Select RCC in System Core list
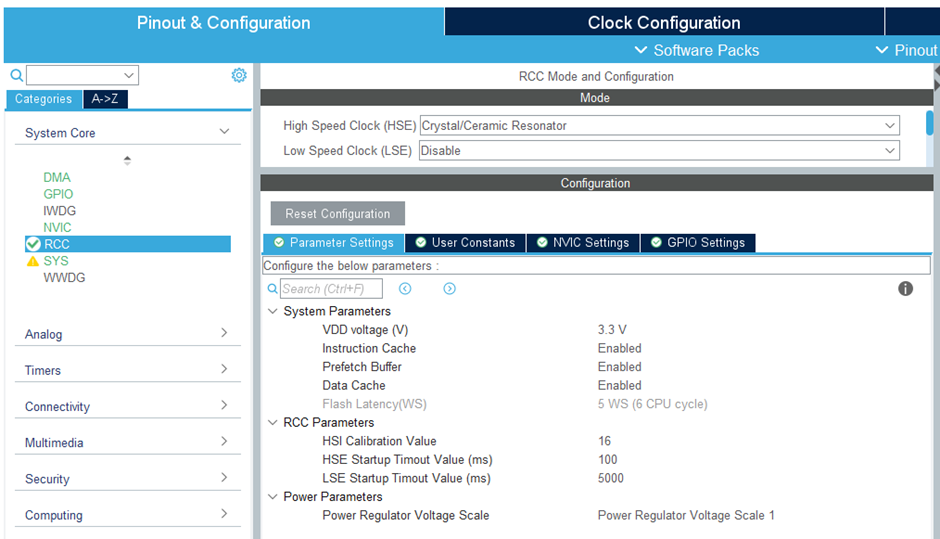 (x=128, y=244)
